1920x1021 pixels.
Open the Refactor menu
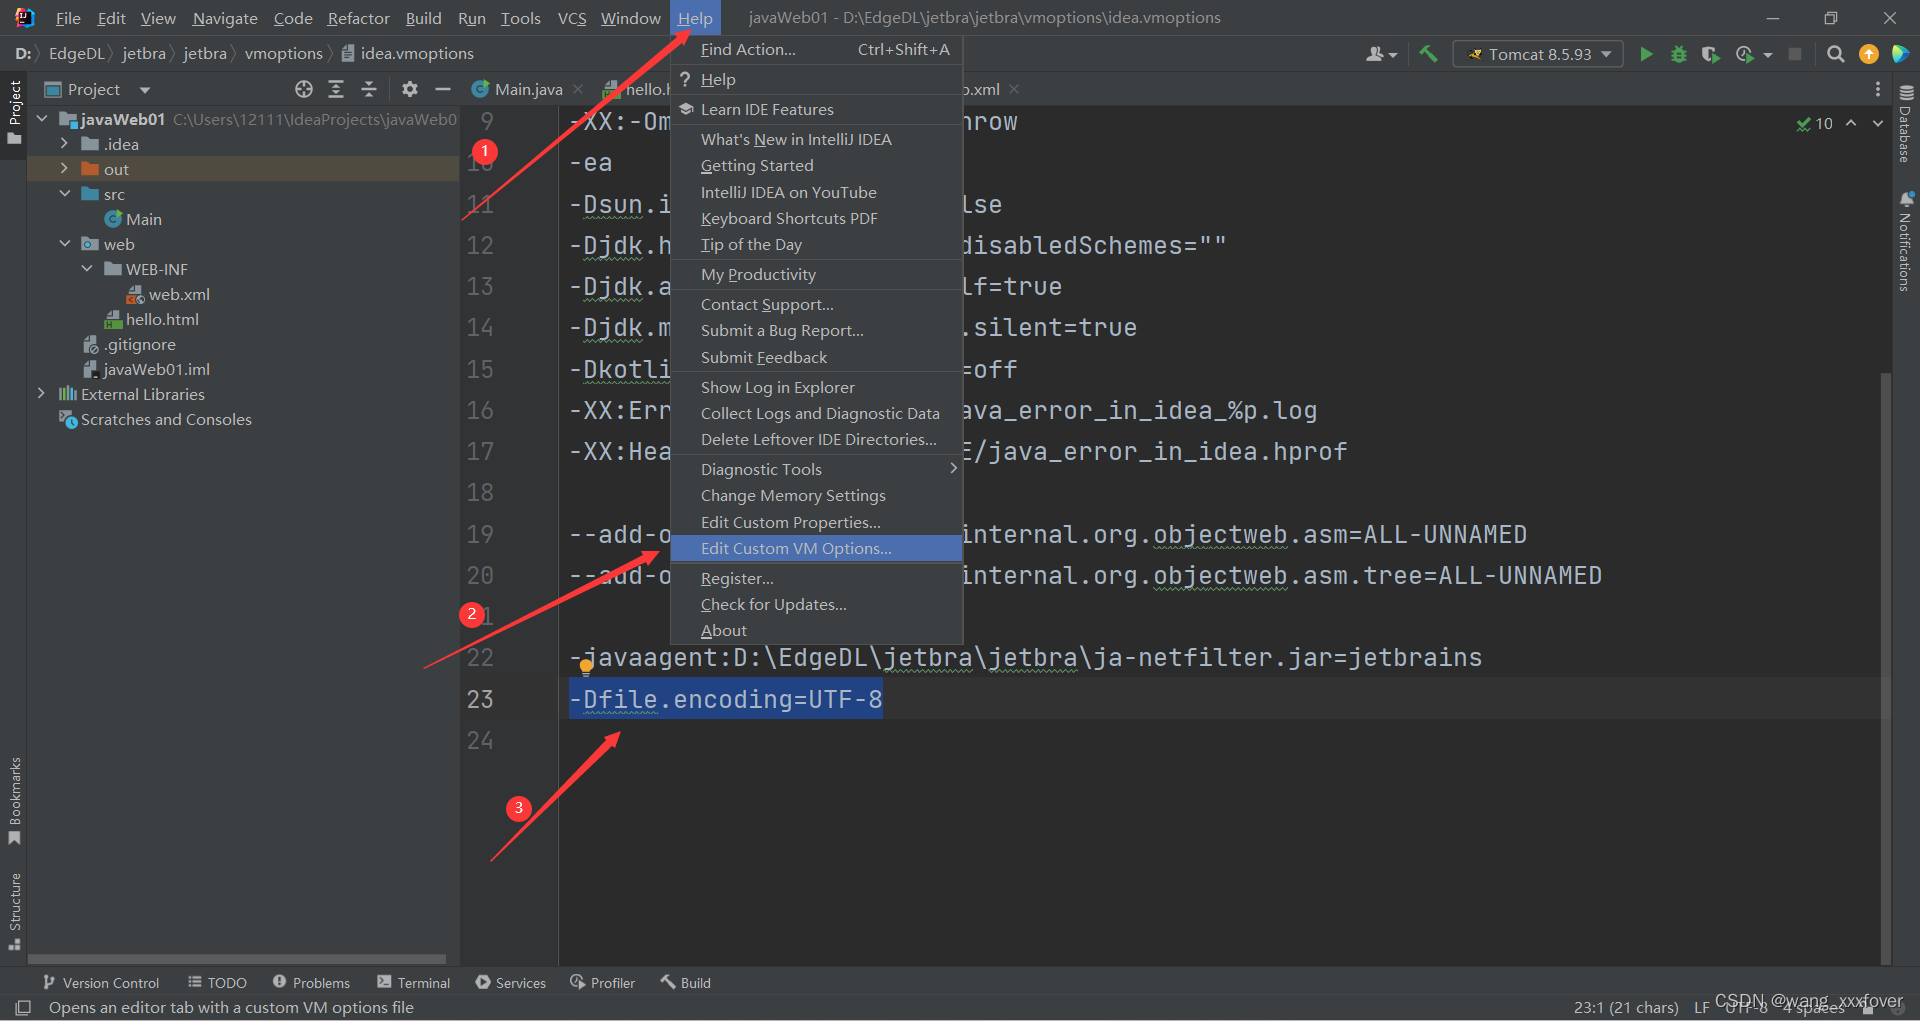click(358, 18)
